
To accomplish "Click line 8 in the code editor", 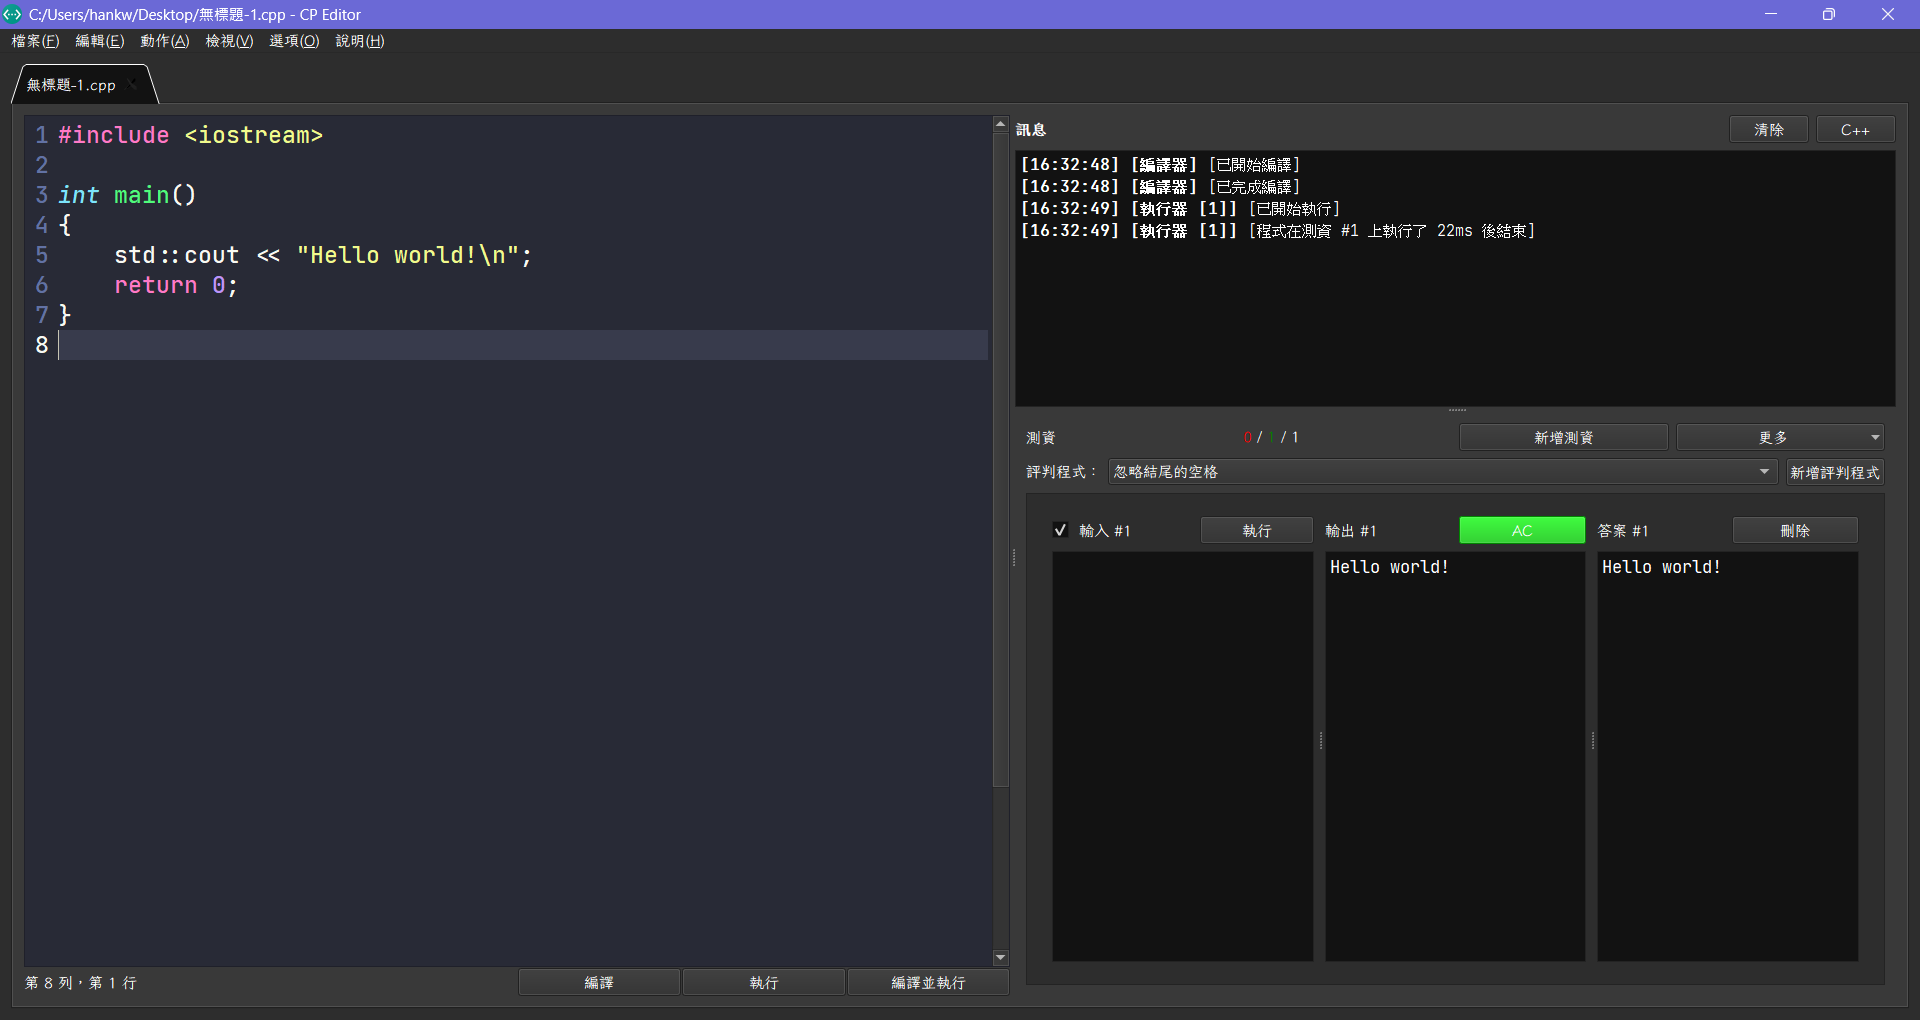I will tap(522, 345).
